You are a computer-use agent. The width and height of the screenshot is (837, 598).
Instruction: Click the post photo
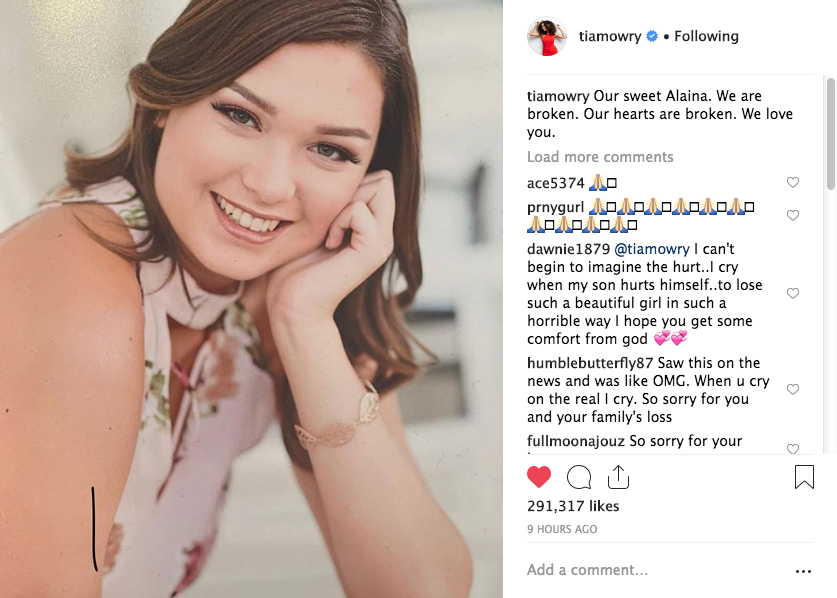click(x=251, y=299)
